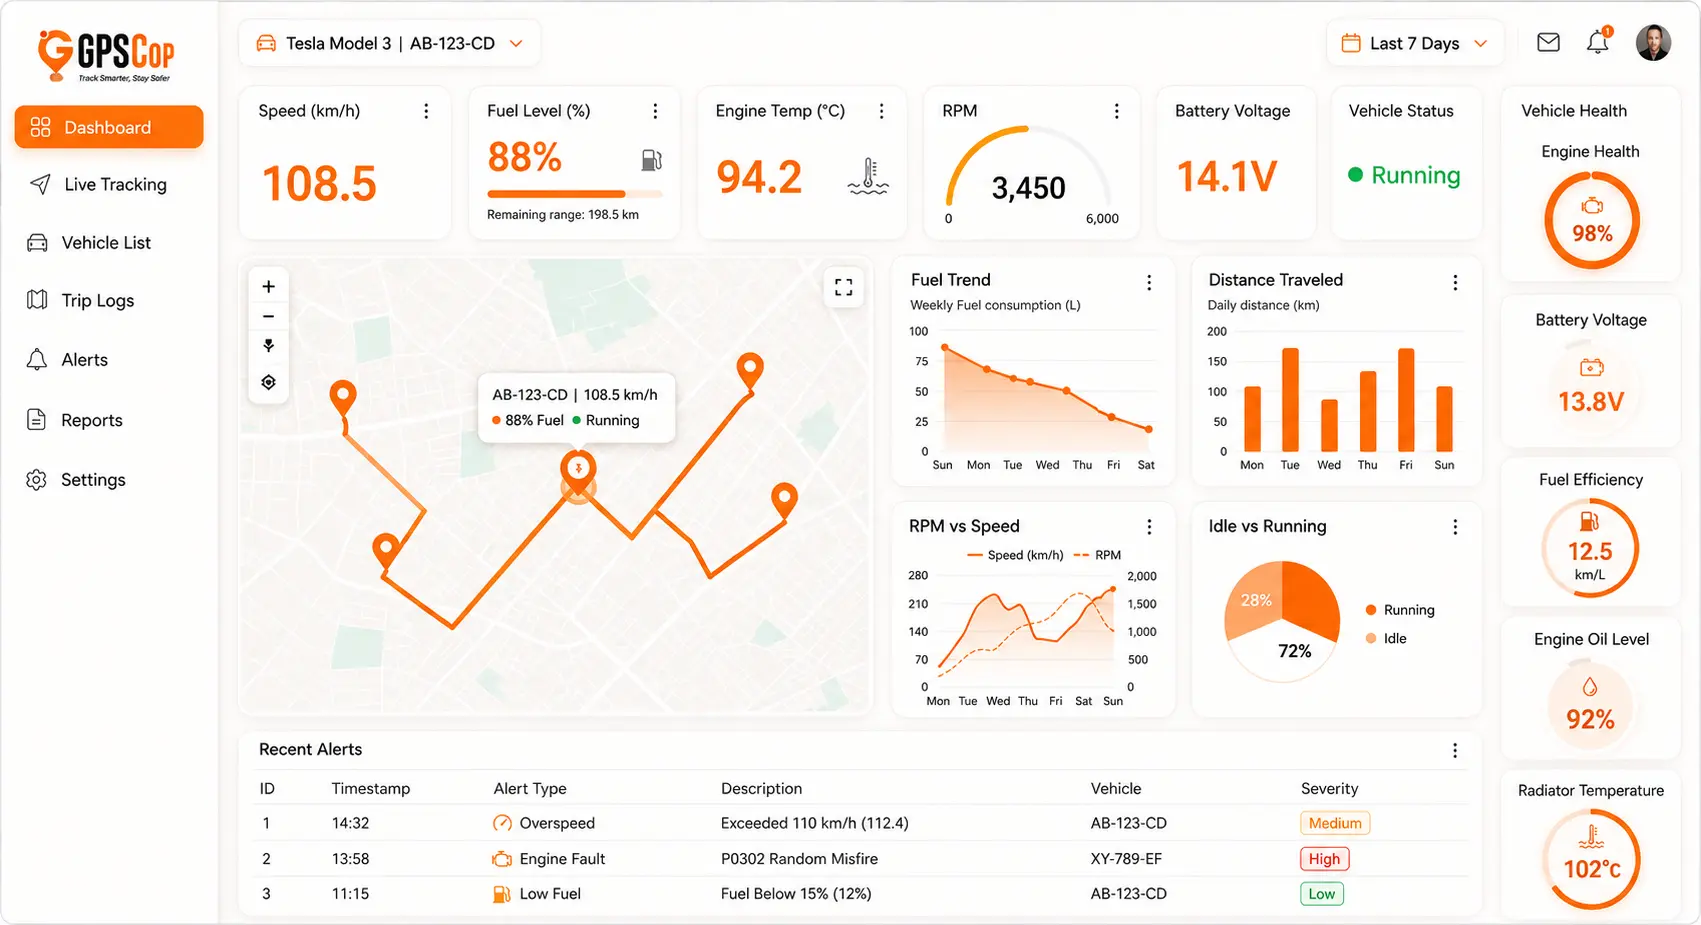Go to the Dashboard menu item
Screen dimensions: 1701x925
[109, 127]
